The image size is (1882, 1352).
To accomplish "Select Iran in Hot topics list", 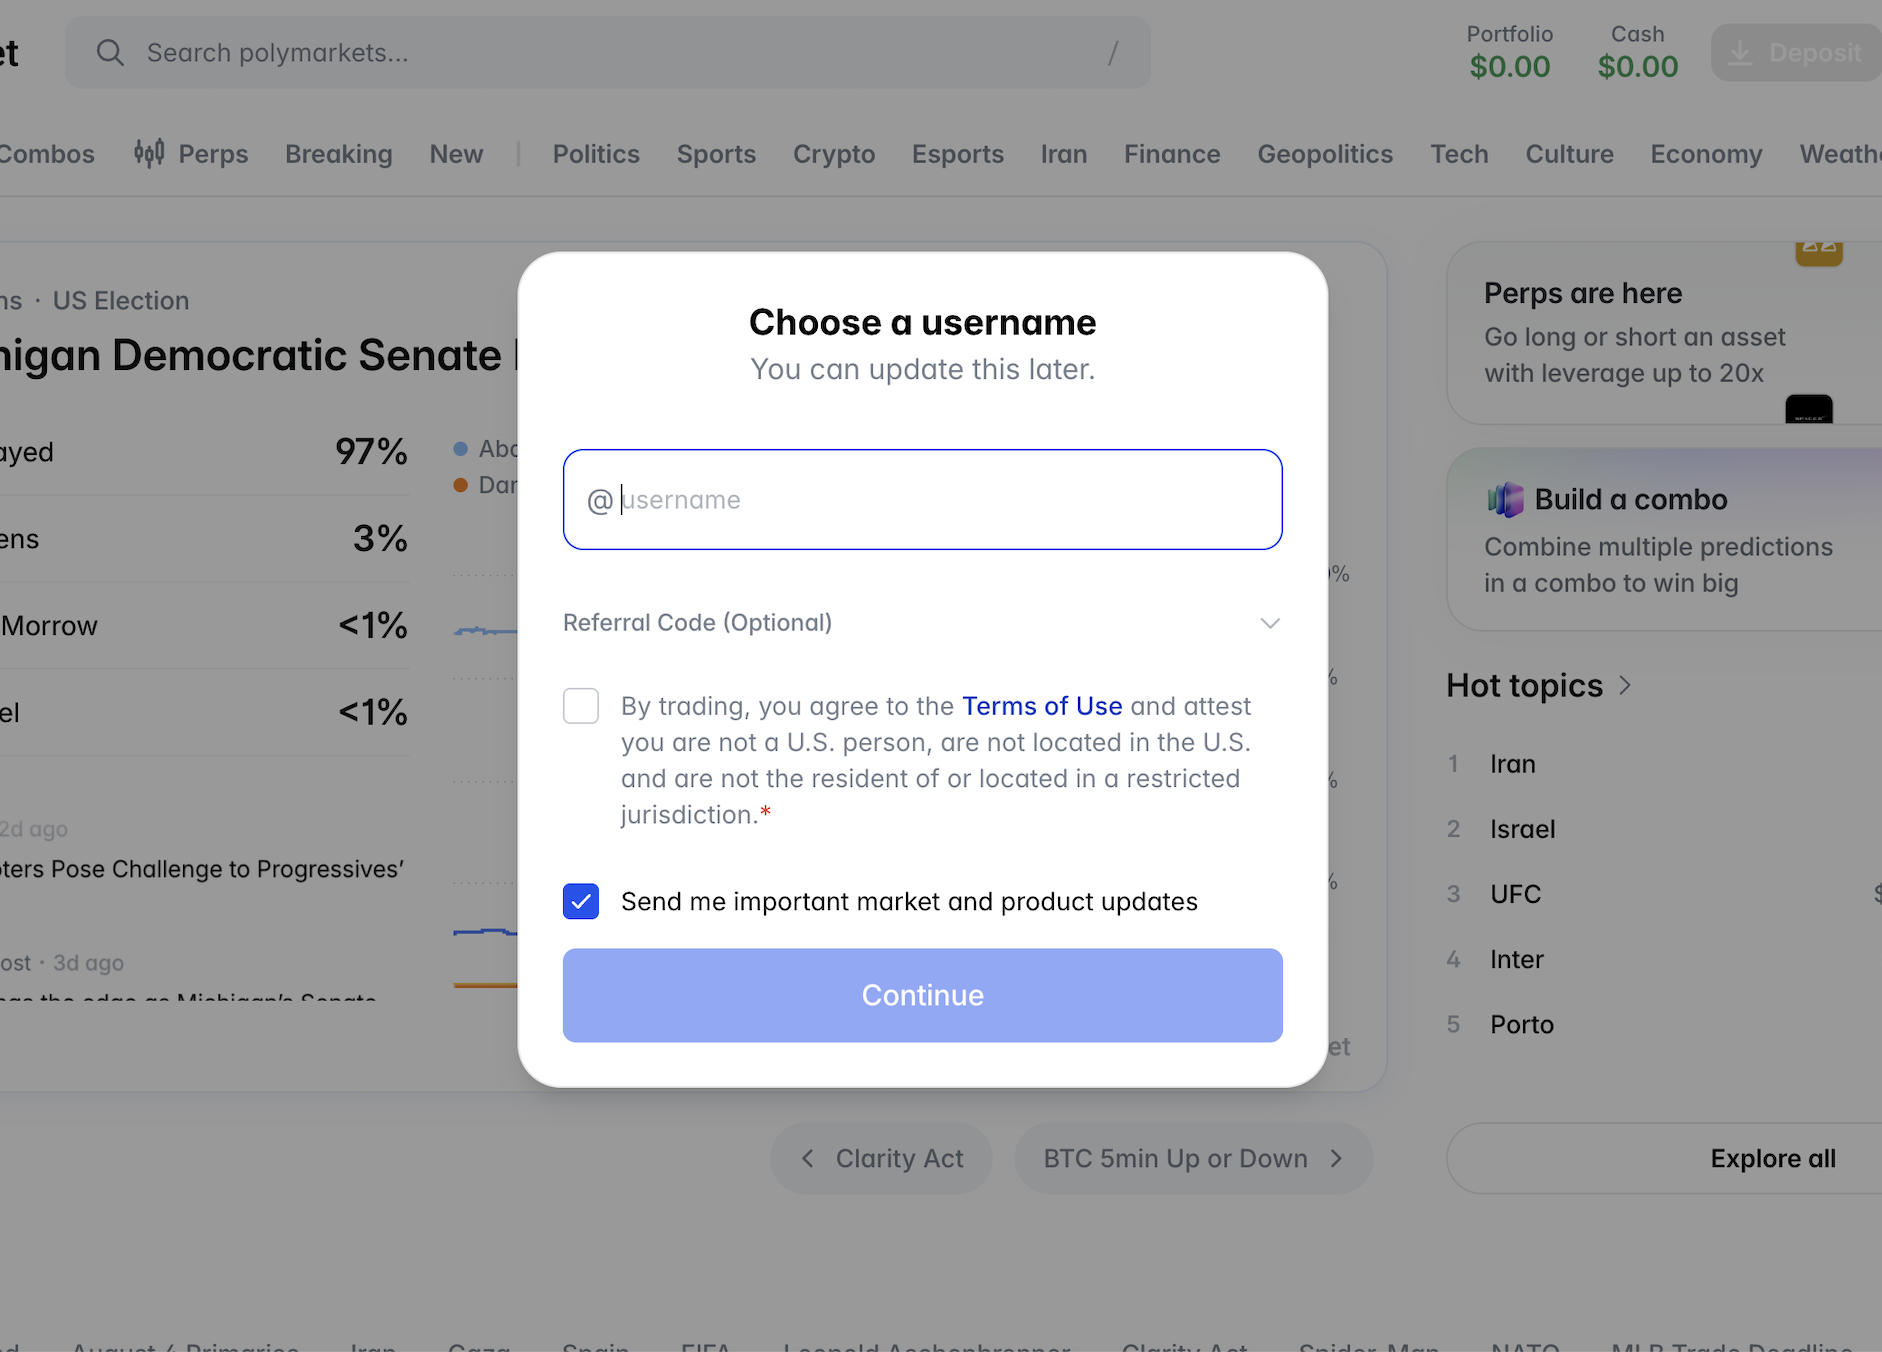I will pos(1512,764).
